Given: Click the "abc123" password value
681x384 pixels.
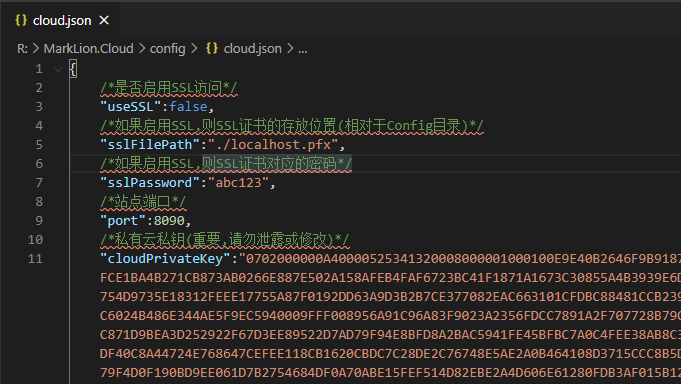Looking at the screenshot, I should 238,183.
